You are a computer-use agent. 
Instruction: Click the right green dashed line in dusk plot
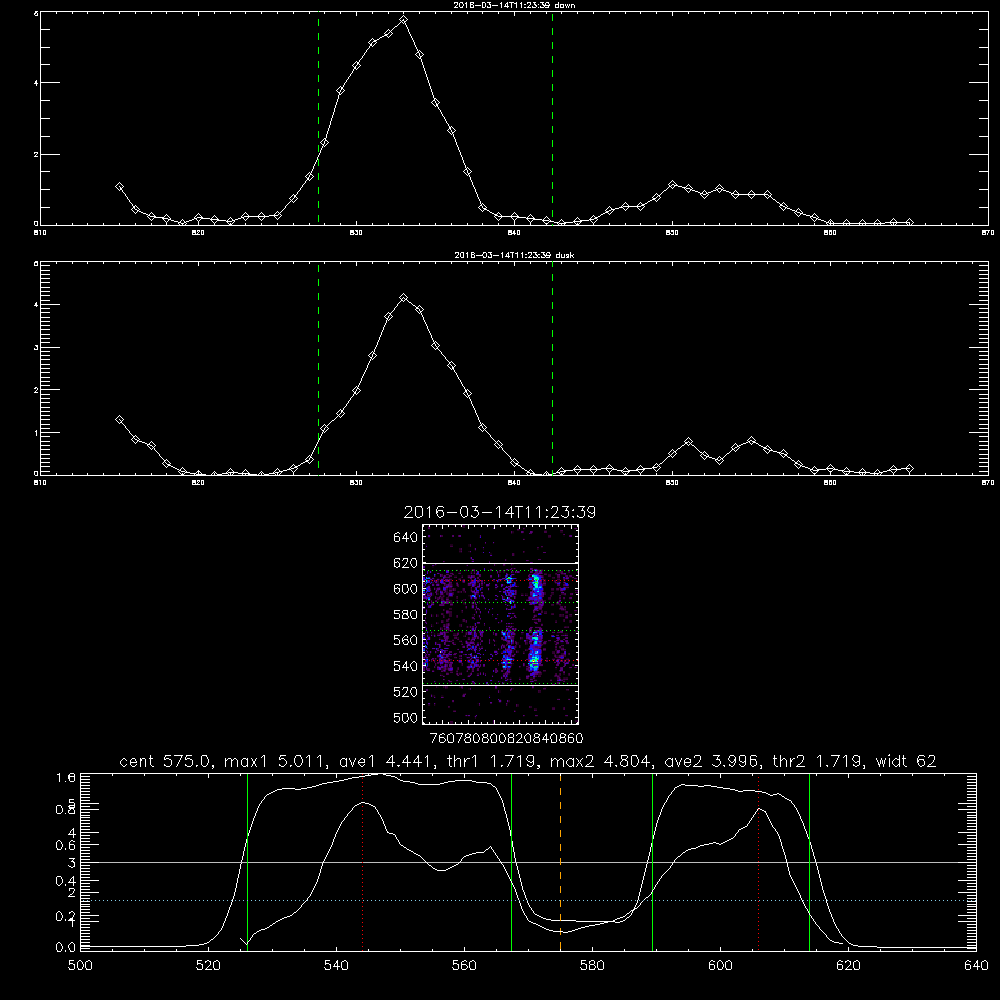click(x=552, y=368)
